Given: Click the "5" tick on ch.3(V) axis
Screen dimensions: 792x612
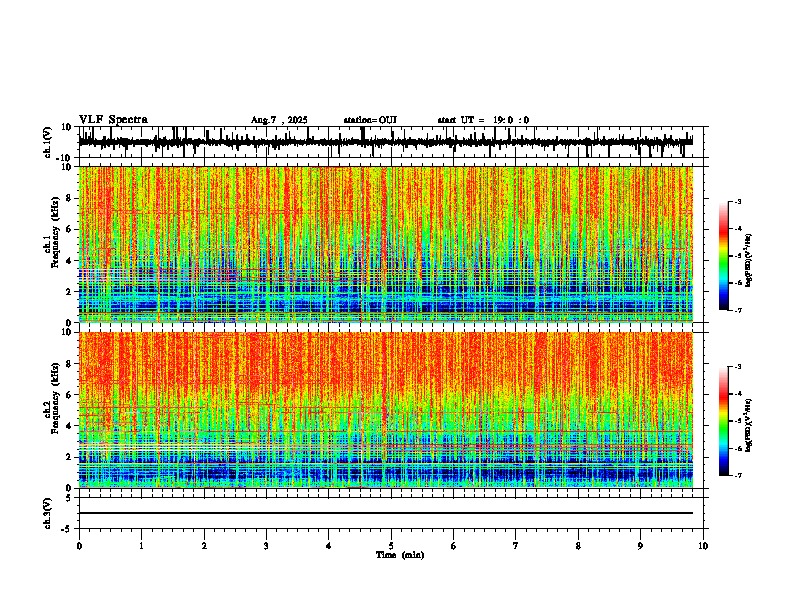Looking at the screenshot, I should click(x=69, y=497).
